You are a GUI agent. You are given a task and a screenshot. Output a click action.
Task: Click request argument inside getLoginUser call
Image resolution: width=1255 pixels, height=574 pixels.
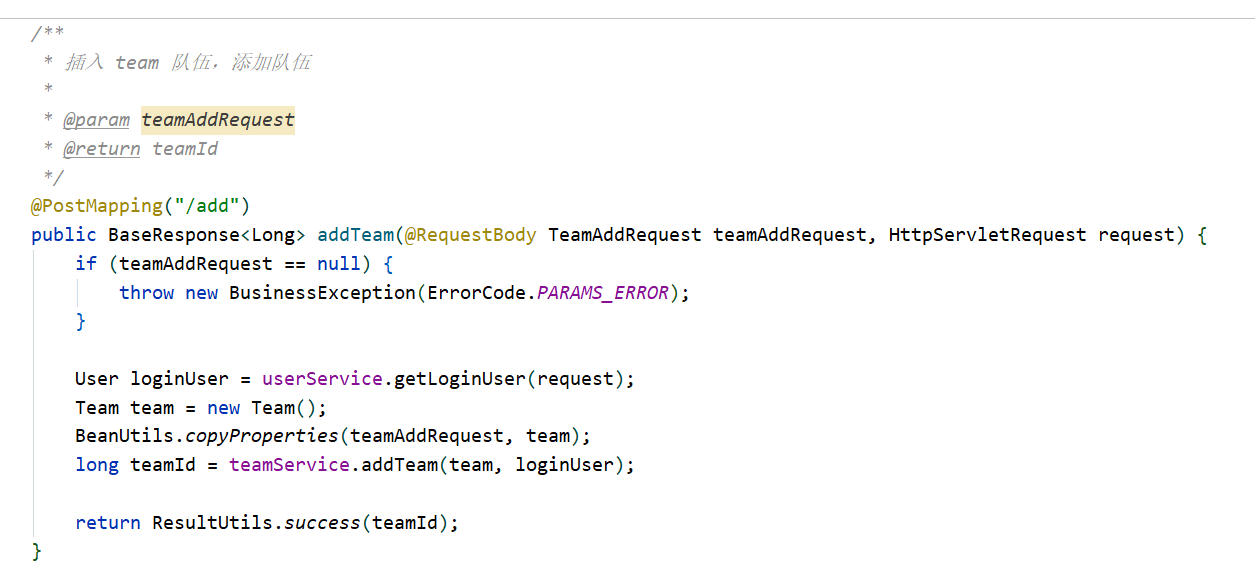pos(575,379)
